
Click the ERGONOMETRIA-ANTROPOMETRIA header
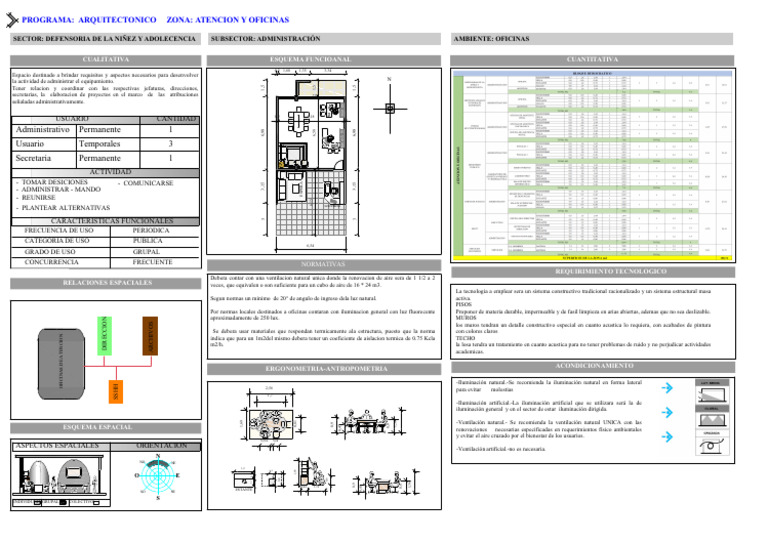(x=326, y=369)
